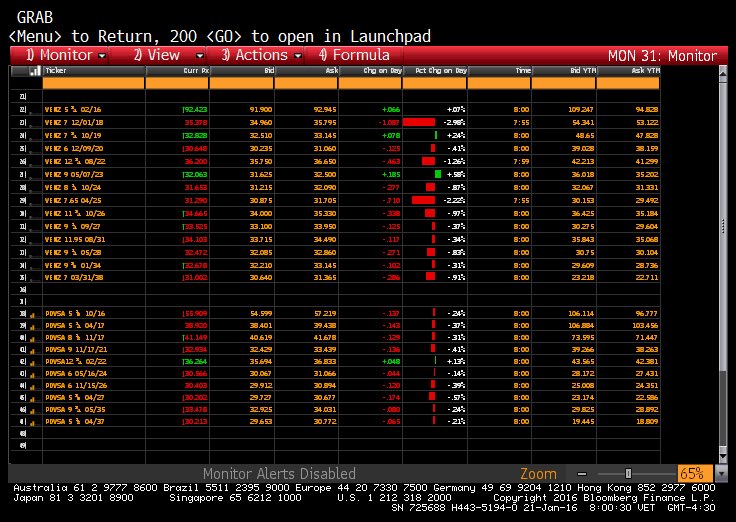Select the VENZ 9 05/07/23 ticker

click(x=74, y=175)
